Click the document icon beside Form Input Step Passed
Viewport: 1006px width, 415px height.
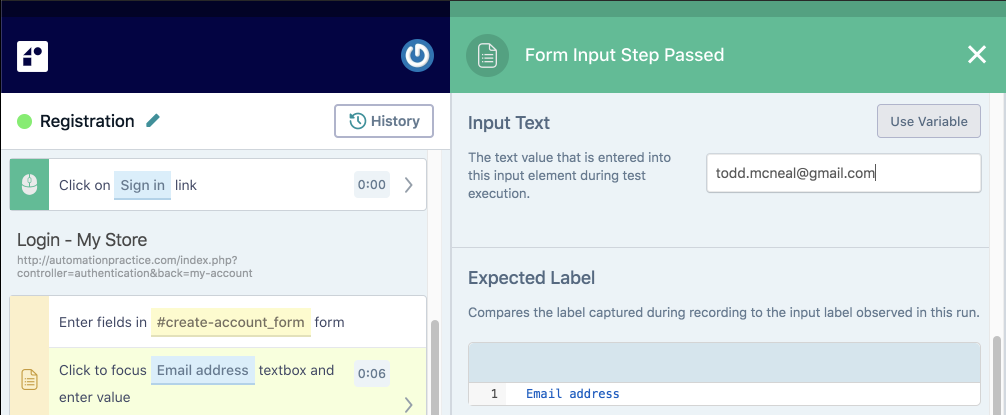pos(488,56)
